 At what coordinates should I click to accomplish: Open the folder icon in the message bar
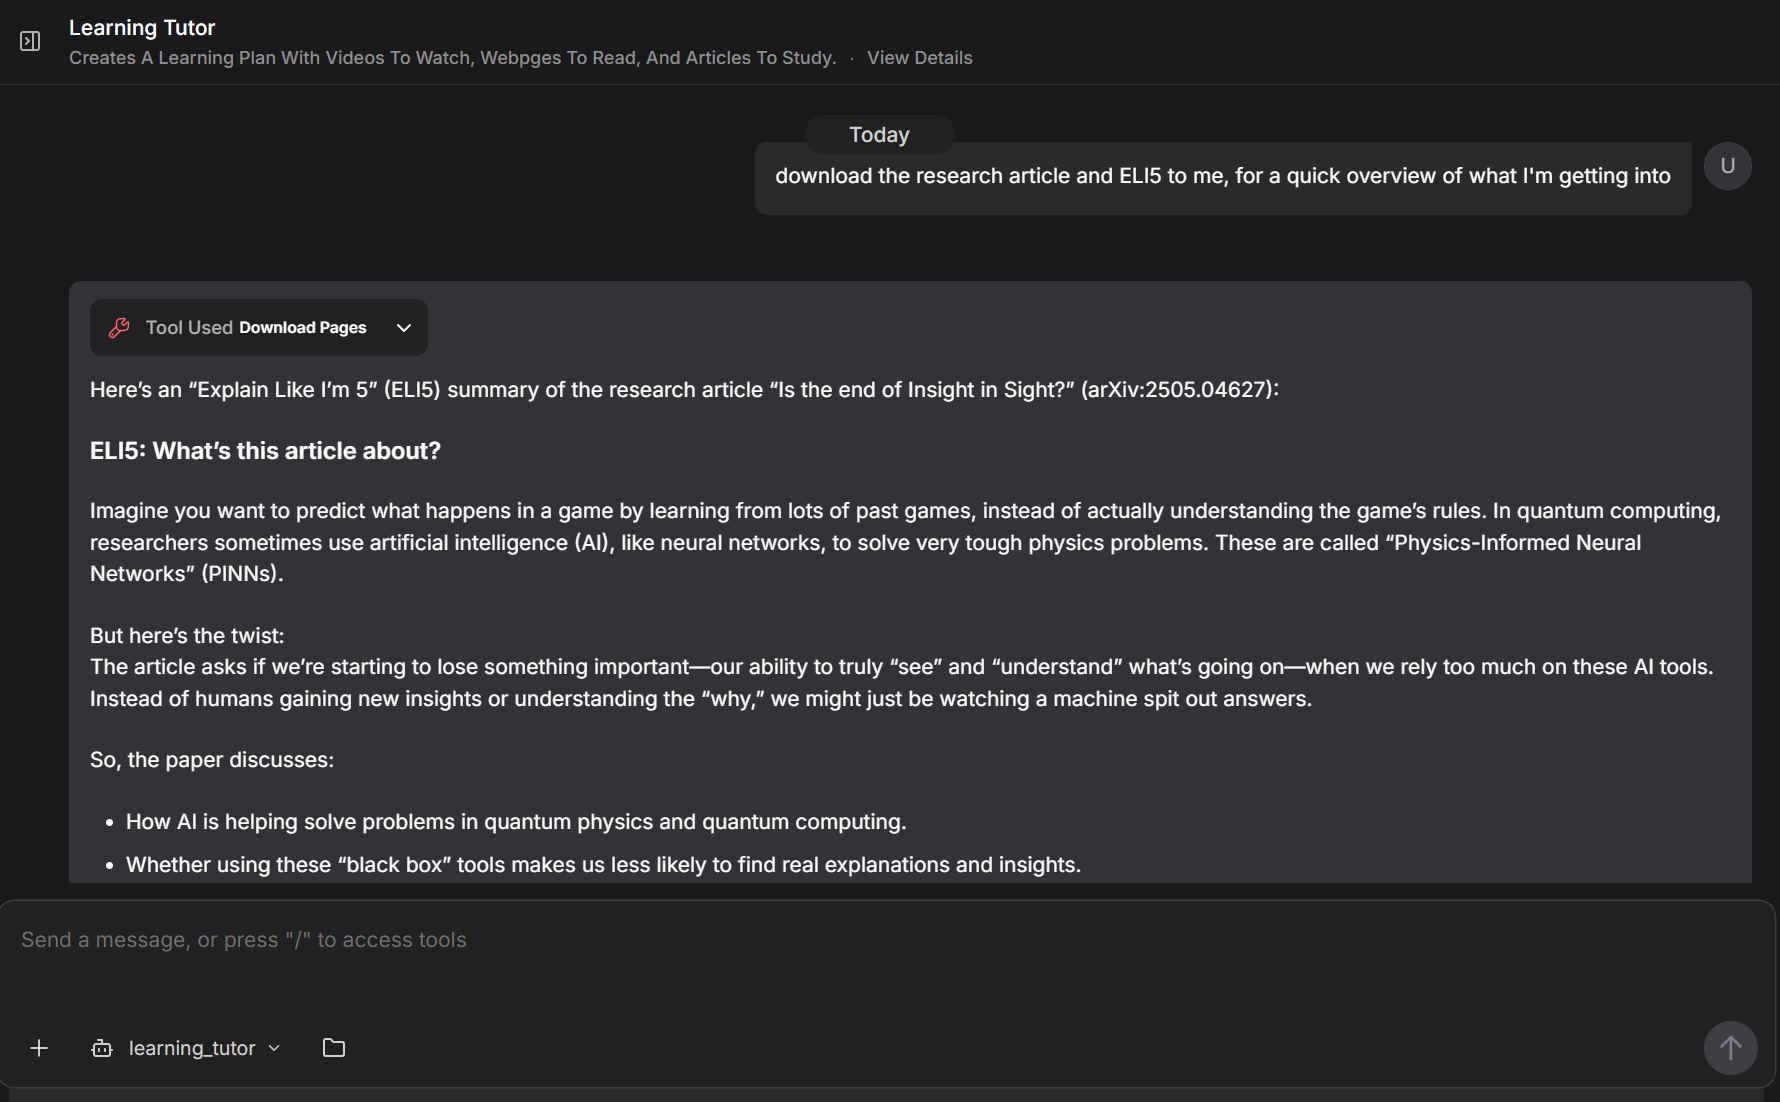(x=333, y=1048)
